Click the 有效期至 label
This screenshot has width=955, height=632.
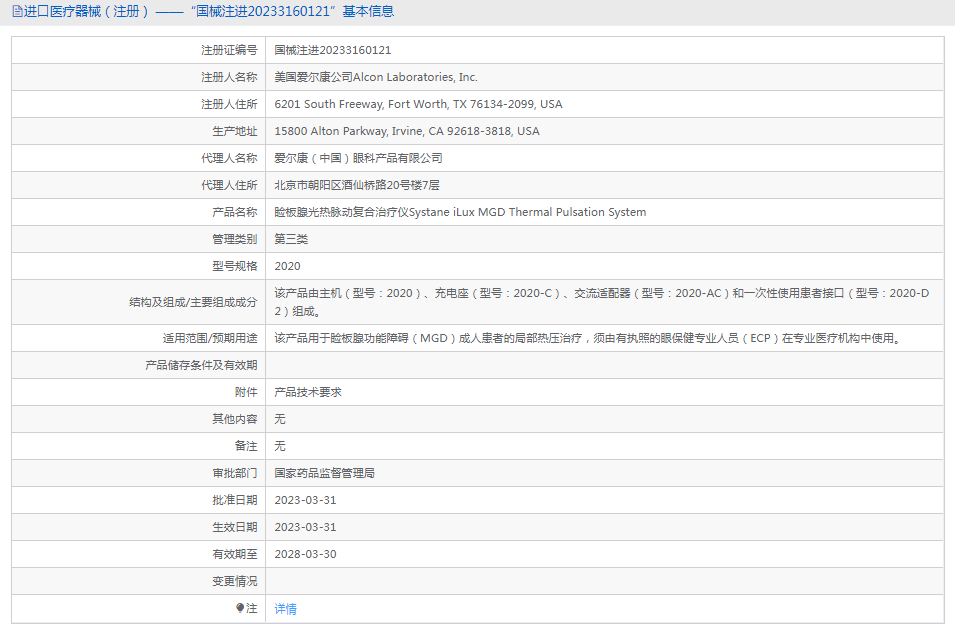(x=234, y=554)
